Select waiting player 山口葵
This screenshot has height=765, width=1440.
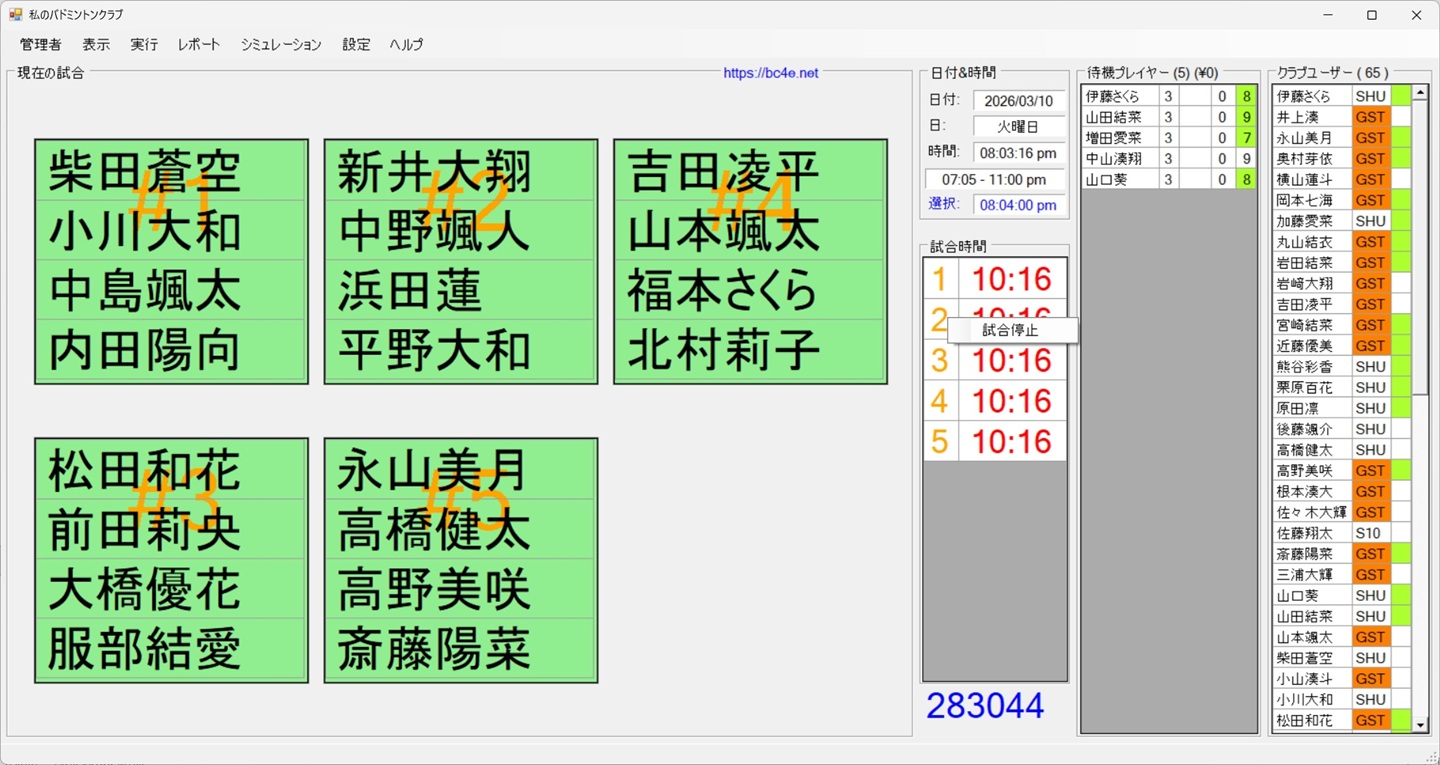[1121, 179]
